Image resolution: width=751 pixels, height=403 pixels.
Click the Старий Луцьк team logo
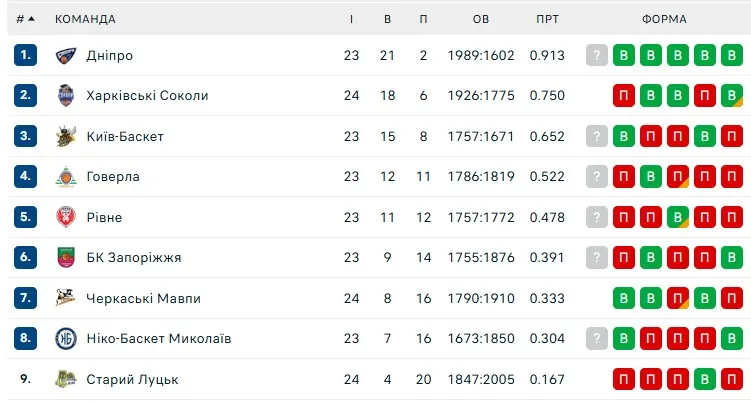[x=66, y=379]
